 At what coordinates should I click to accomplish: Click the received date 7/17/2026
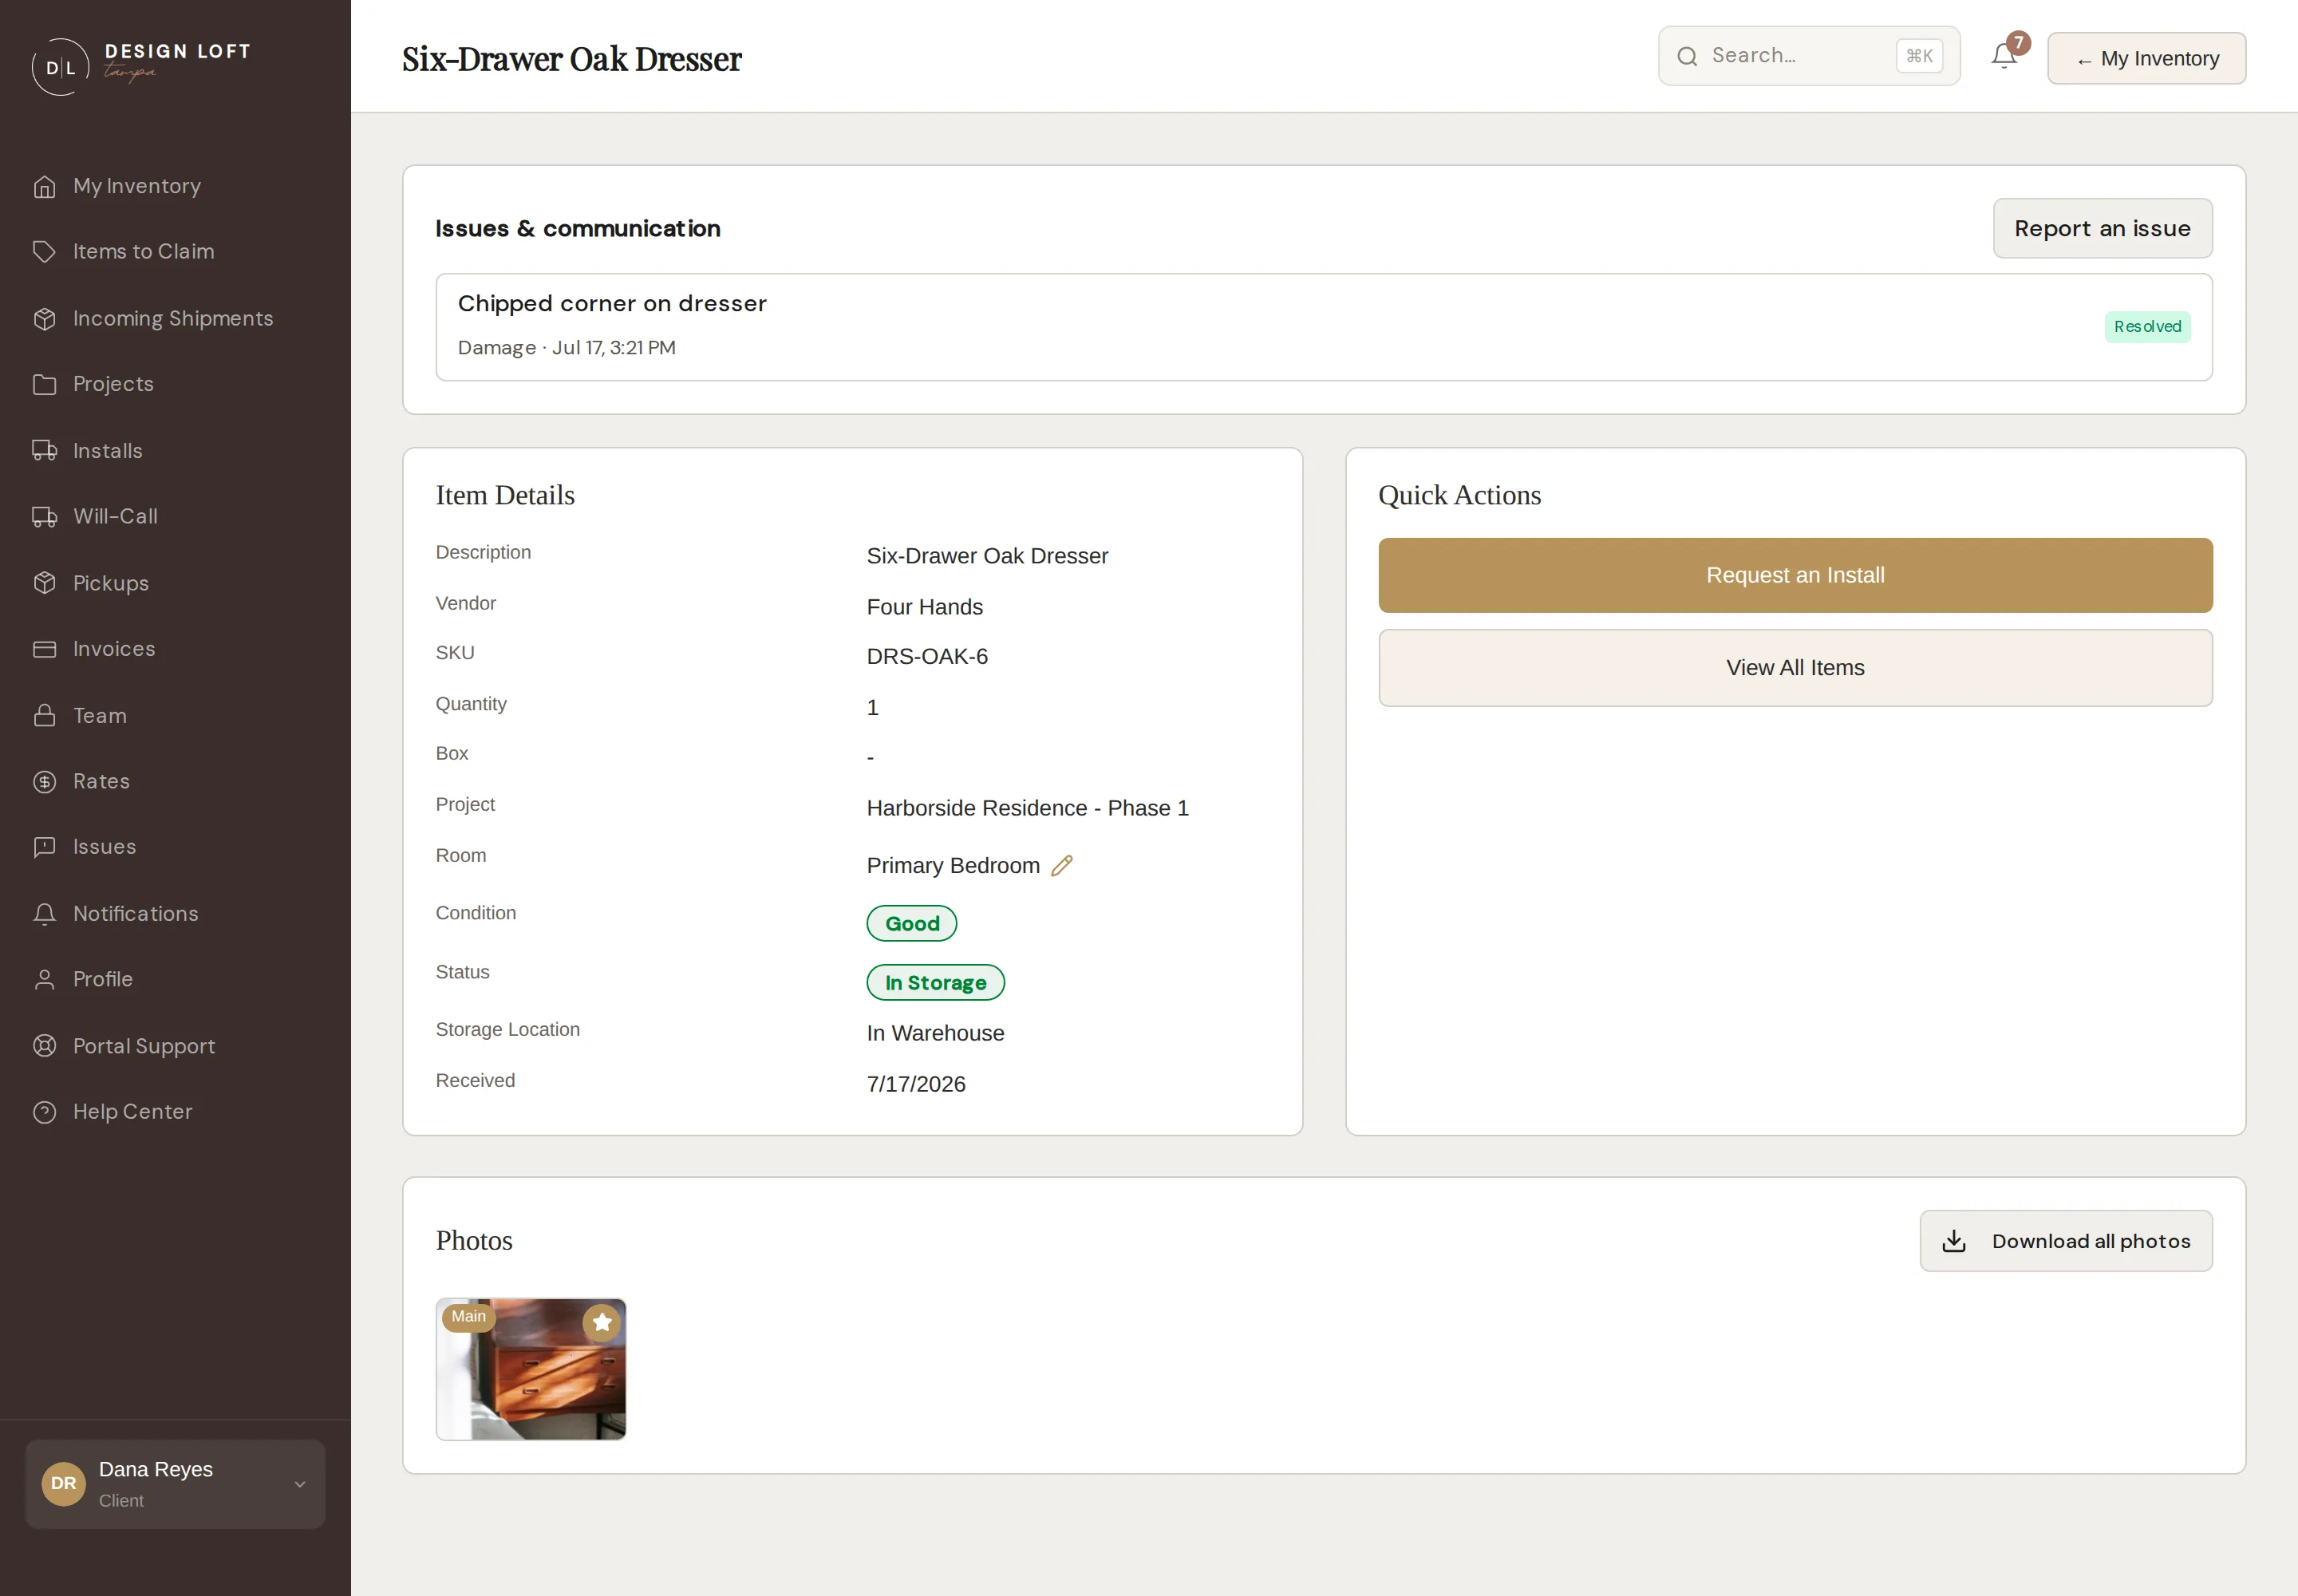(x=916, y=1084)
